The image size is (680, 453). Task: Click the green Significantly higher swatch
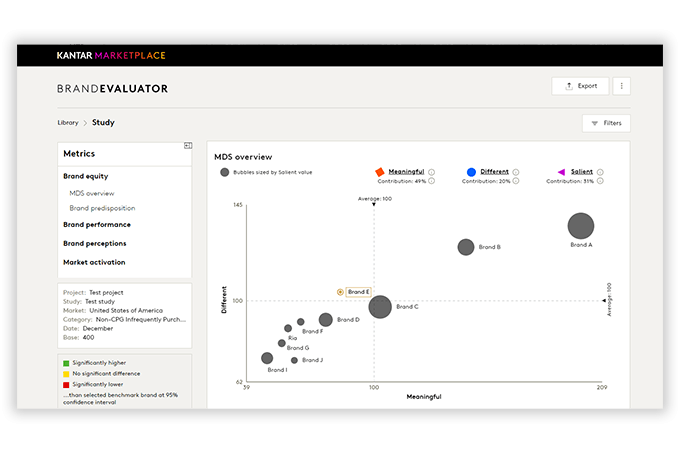point(66,363)
